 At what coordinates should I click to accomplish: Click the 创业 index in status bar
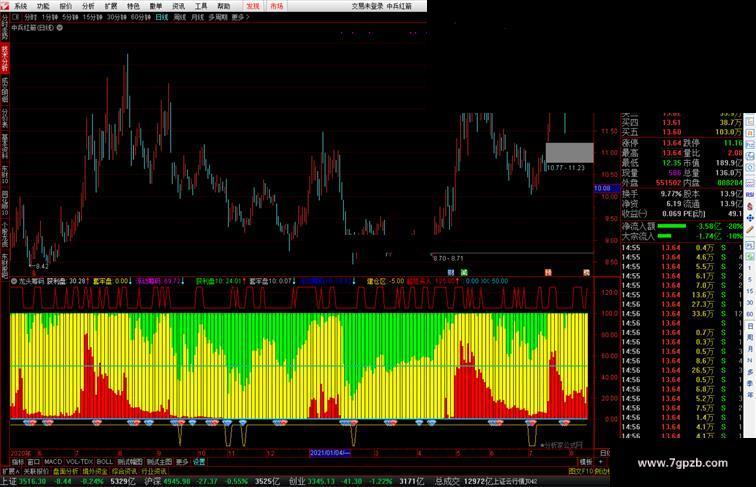[x=297, y=481]
